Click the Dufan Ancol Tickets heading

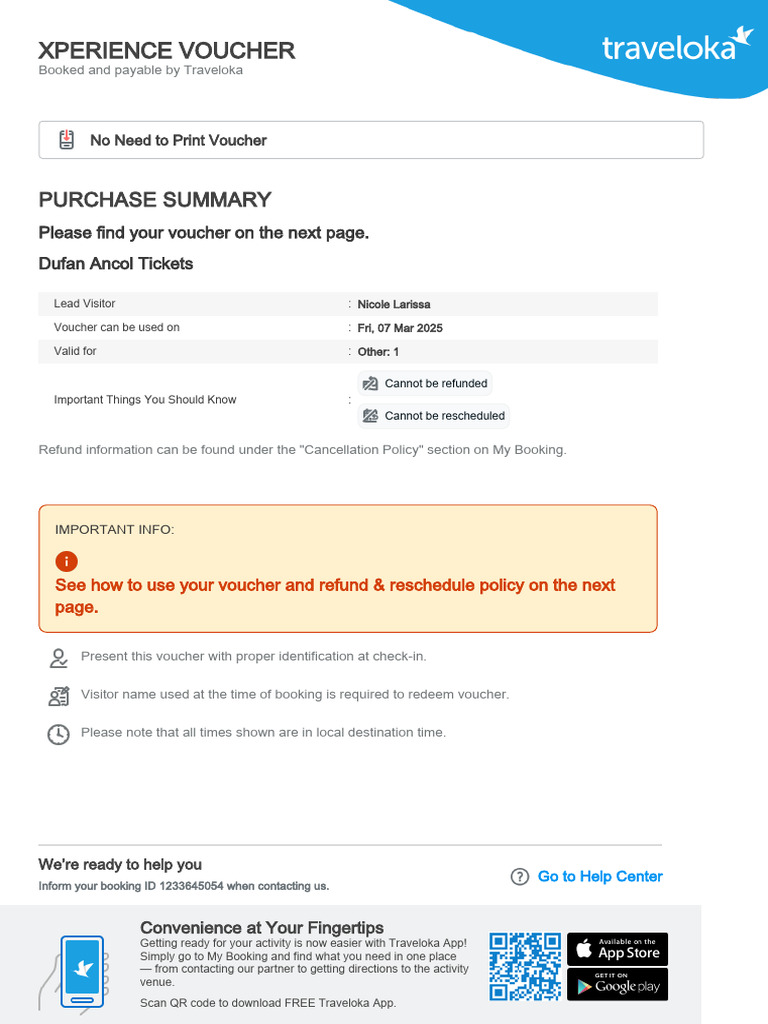(x=116, y=264)
